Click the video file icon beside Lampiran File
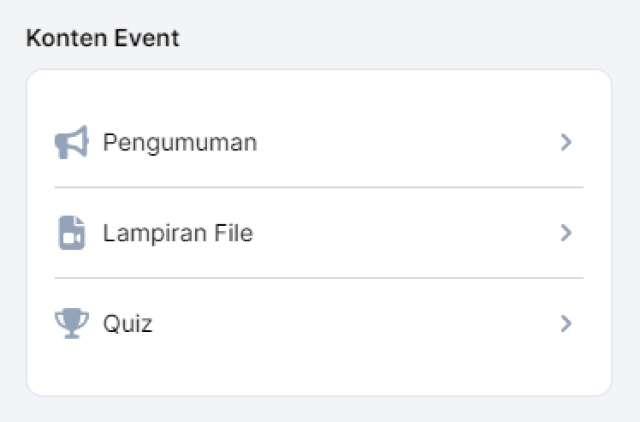The height and width of the screenshot is (422, 640). (72, 233)
